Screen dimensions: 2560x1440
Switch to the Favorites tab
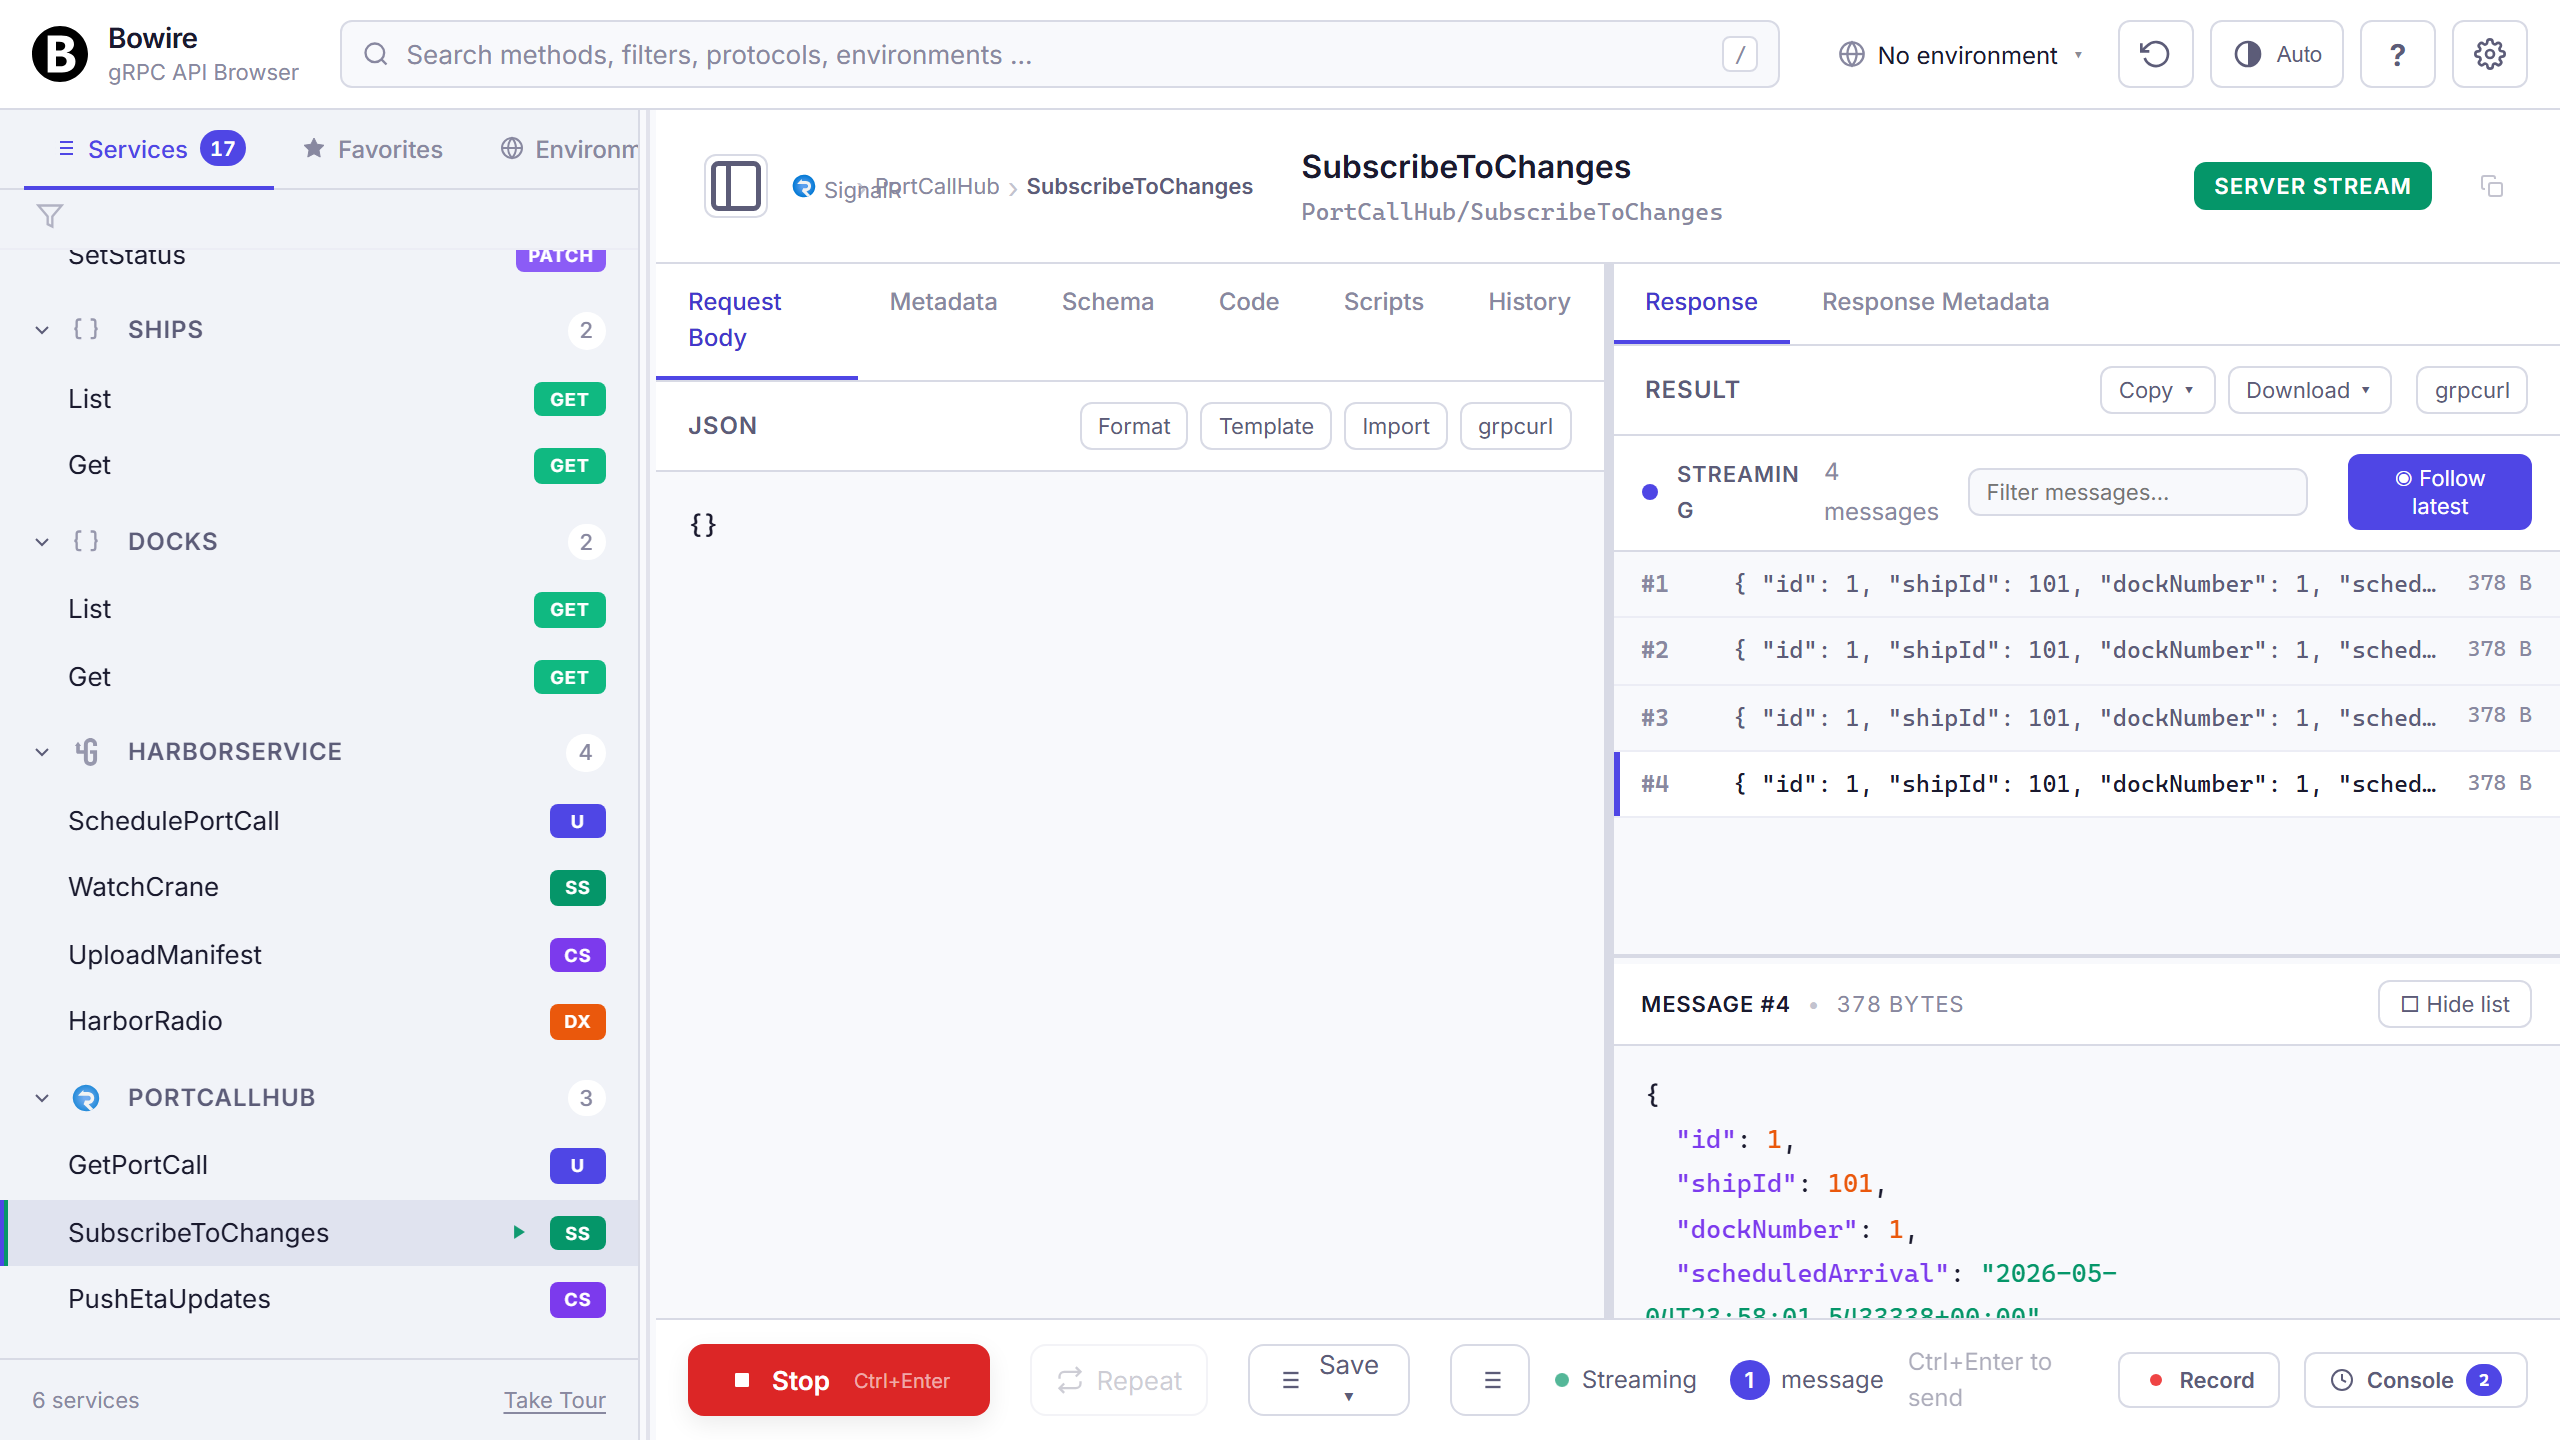(x=372, y=149)
